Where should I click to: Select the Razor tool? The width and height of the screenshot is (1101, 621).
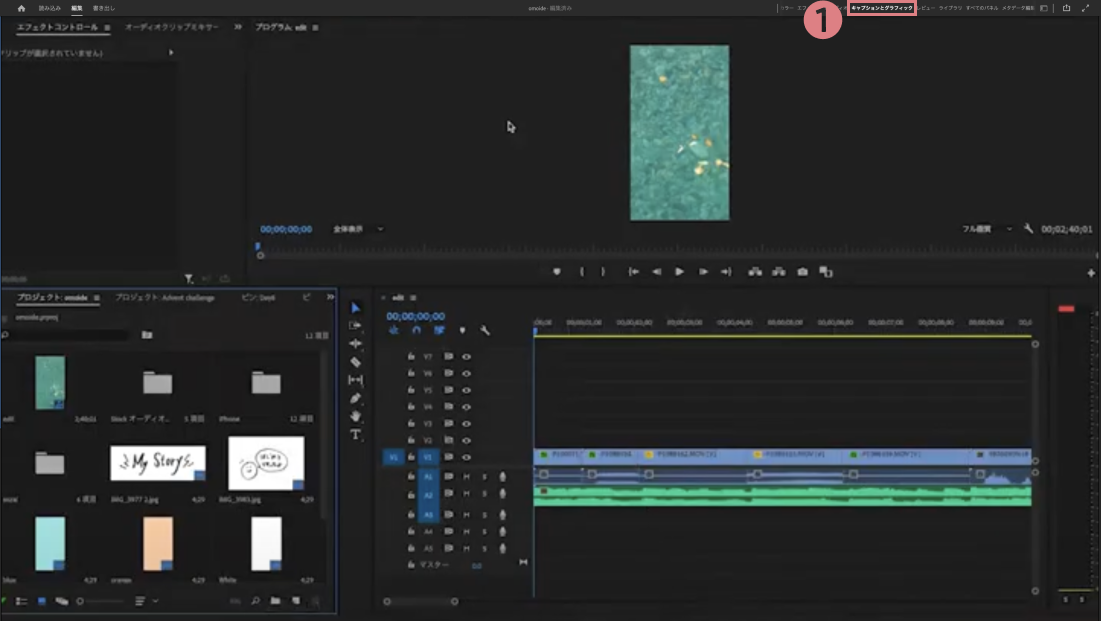coord(355,362)
